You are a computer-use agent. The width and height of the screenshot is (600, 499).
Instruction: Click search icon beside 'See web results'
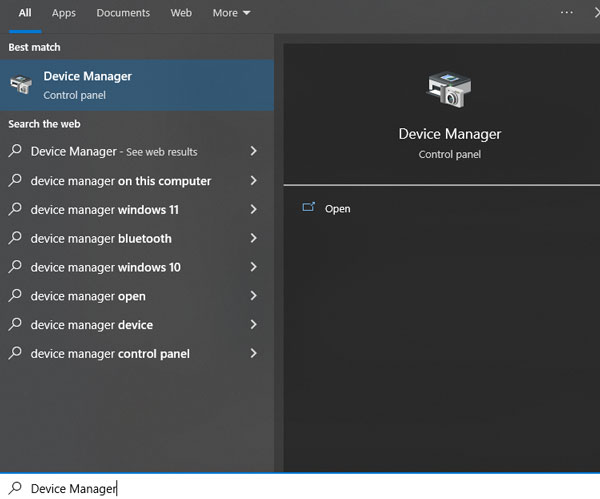coord(15,150)
